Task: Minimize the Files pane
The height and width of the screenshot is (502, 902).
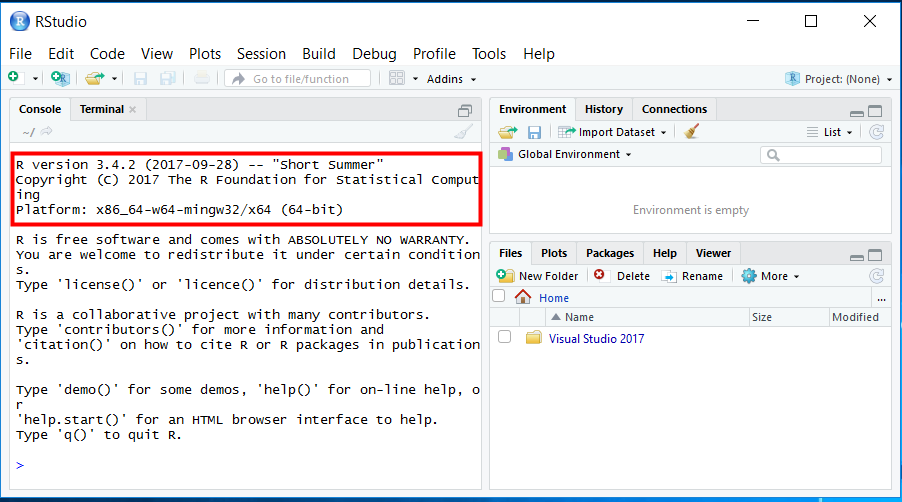Action: [857, 257]
